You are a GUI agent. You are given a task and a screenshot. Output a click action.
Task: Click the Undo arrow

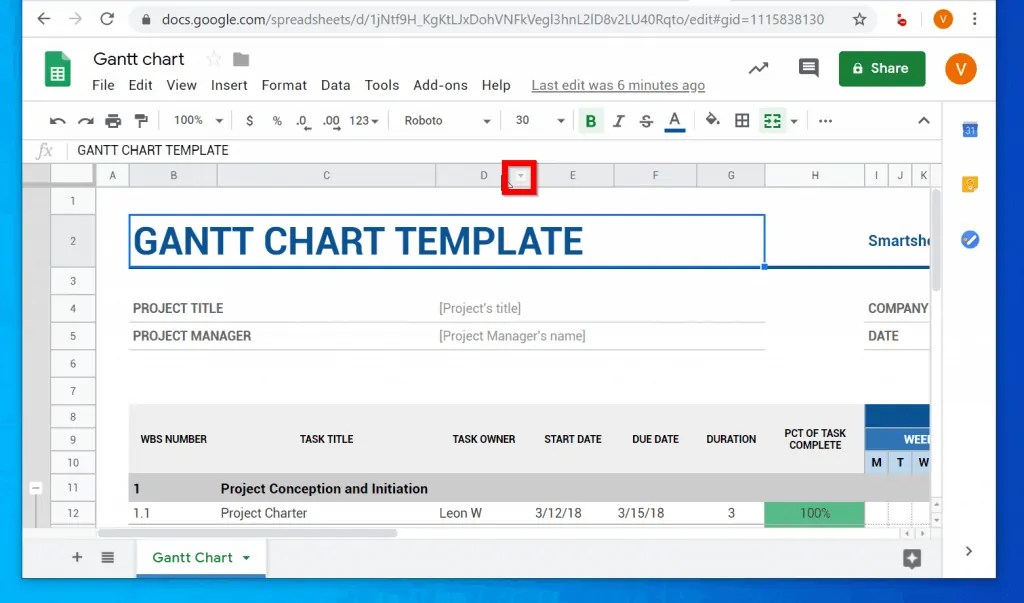[57, 120]
